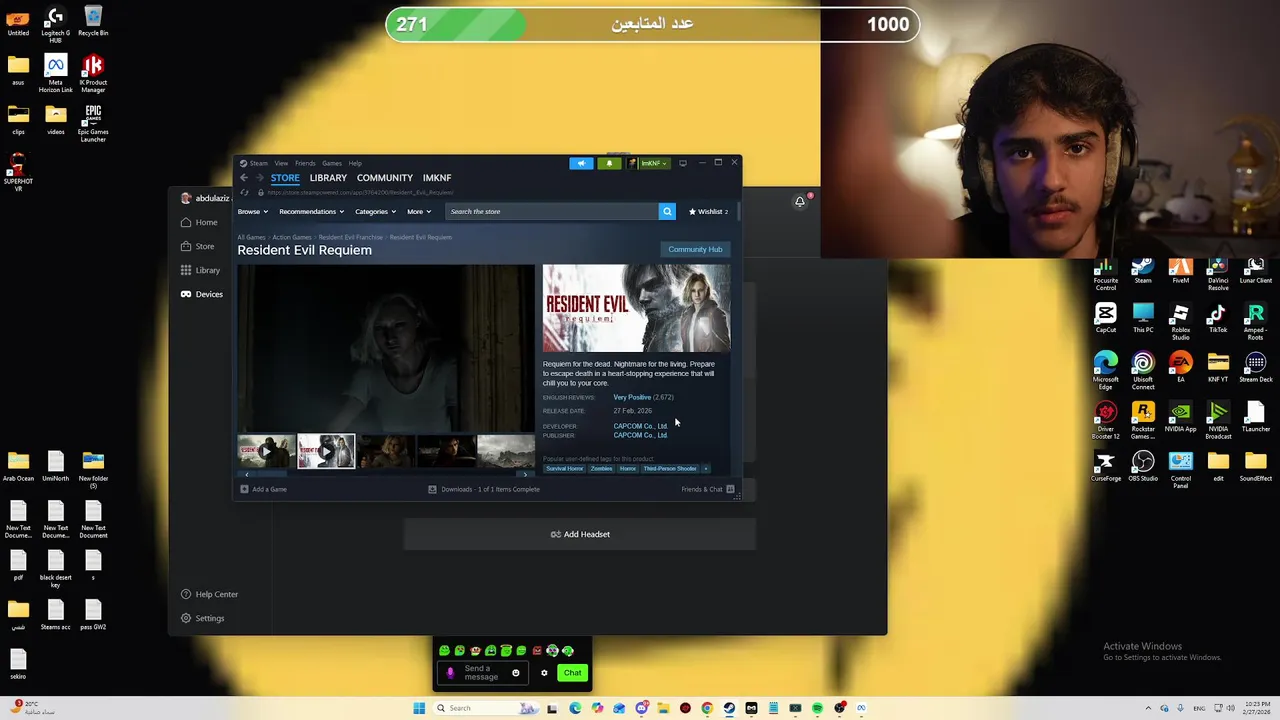Click the CAPCOM developer link
Screen dimensions: 1280x720
point(640,426)
